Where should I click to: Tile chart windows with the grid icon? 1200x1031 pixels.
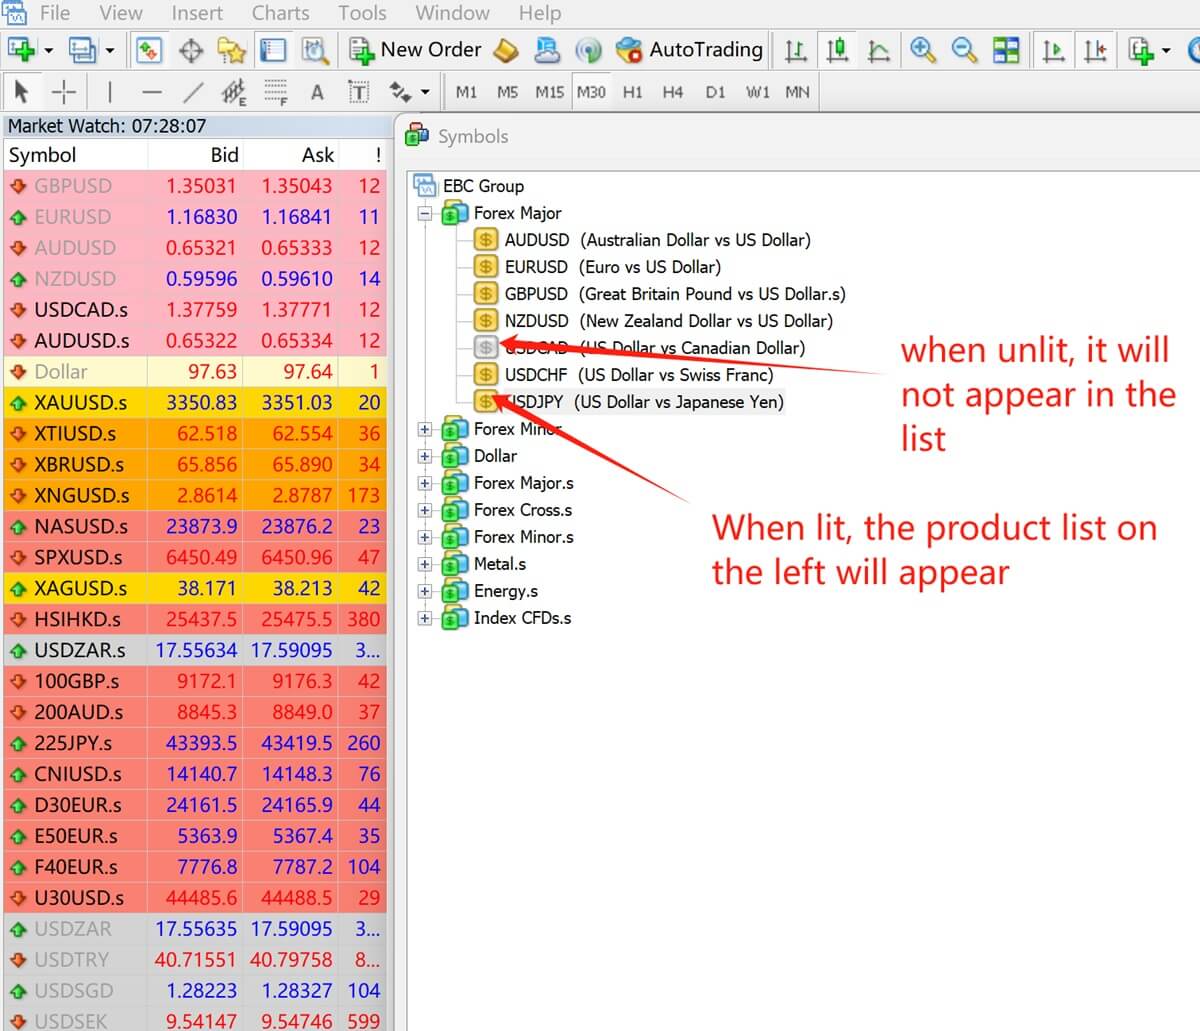(1006, 49)
